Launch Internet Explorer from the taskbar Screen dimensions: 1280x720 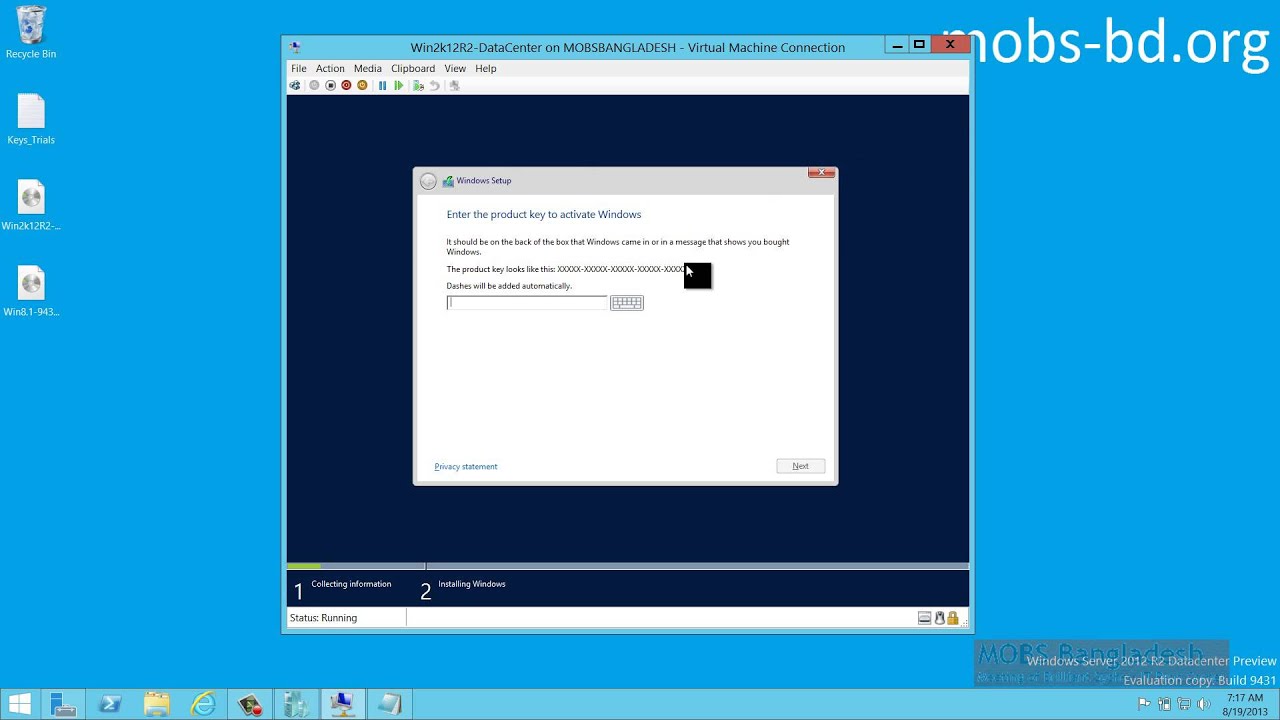coord(203,704)
